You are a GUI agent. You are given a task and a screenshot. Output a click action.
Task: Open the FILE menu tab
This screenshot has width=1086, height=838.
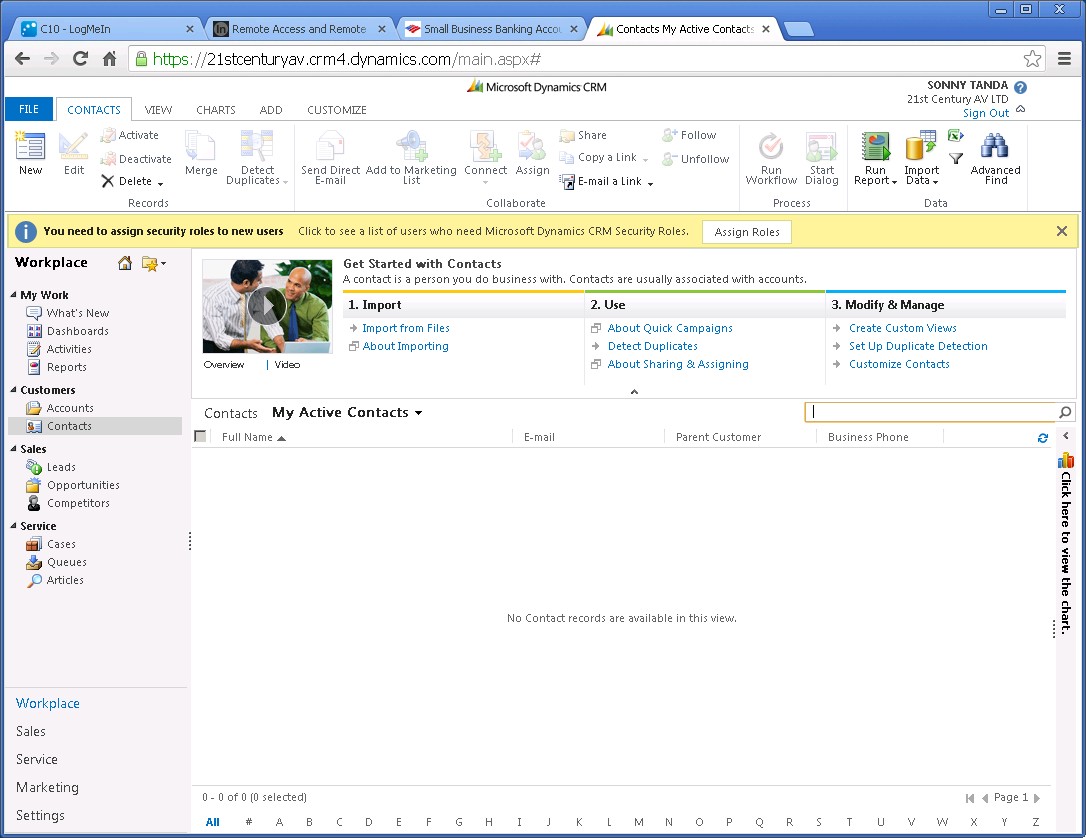point(29,109)
